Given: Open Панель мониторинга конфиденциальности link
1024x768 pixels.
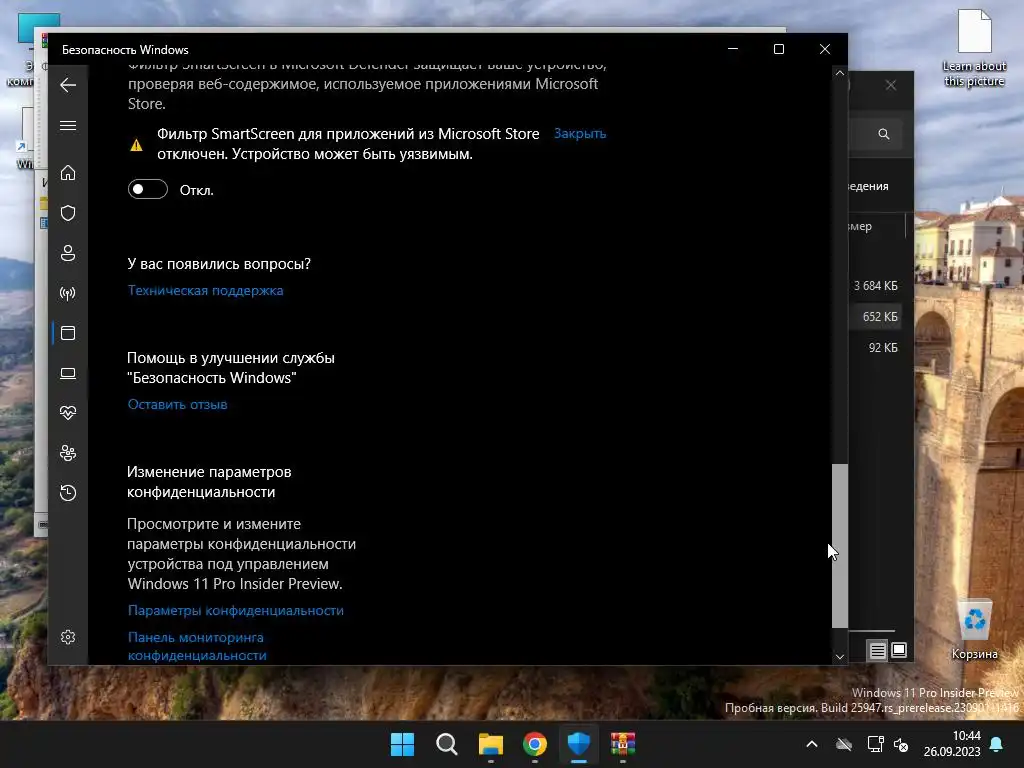Looking at the screenshot, I should [197, 646].
